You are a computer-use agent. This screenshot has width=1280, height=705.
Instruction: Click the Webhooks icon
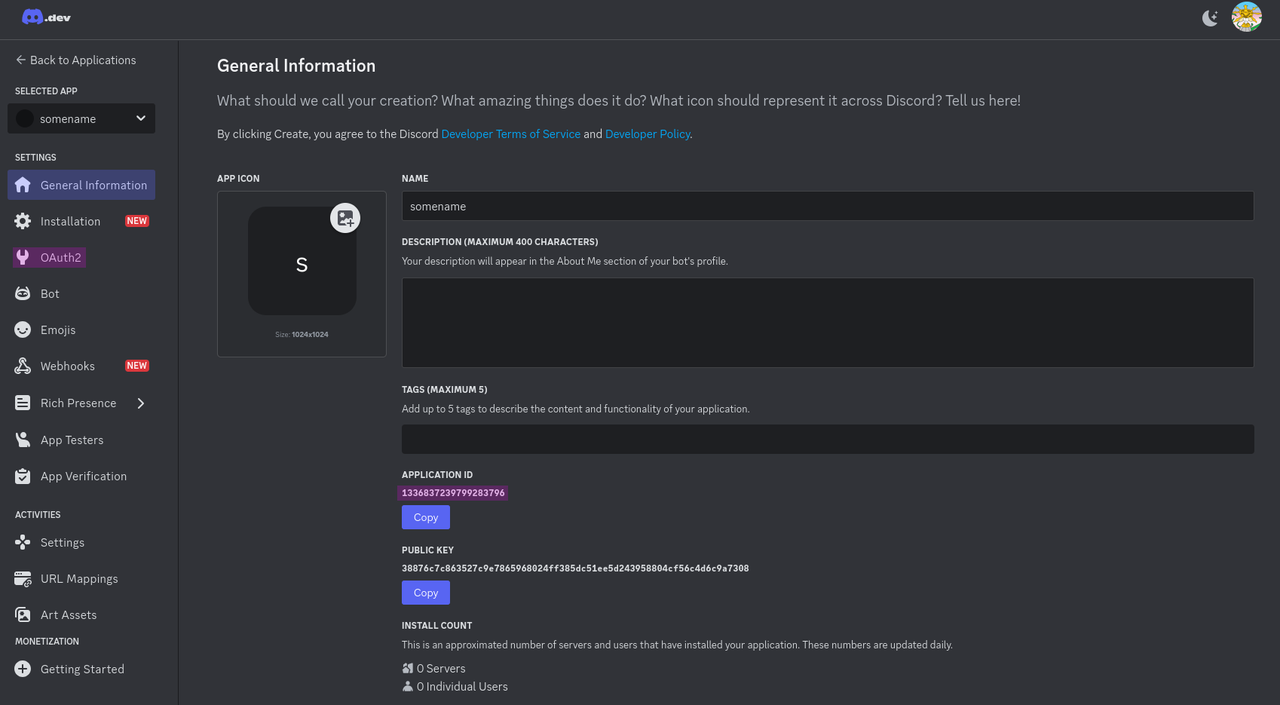coord(23,366)
